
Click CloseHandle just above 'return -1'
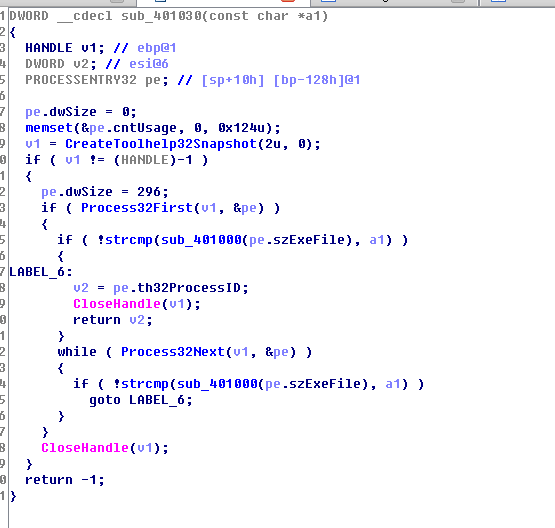(x=85, y=448)
